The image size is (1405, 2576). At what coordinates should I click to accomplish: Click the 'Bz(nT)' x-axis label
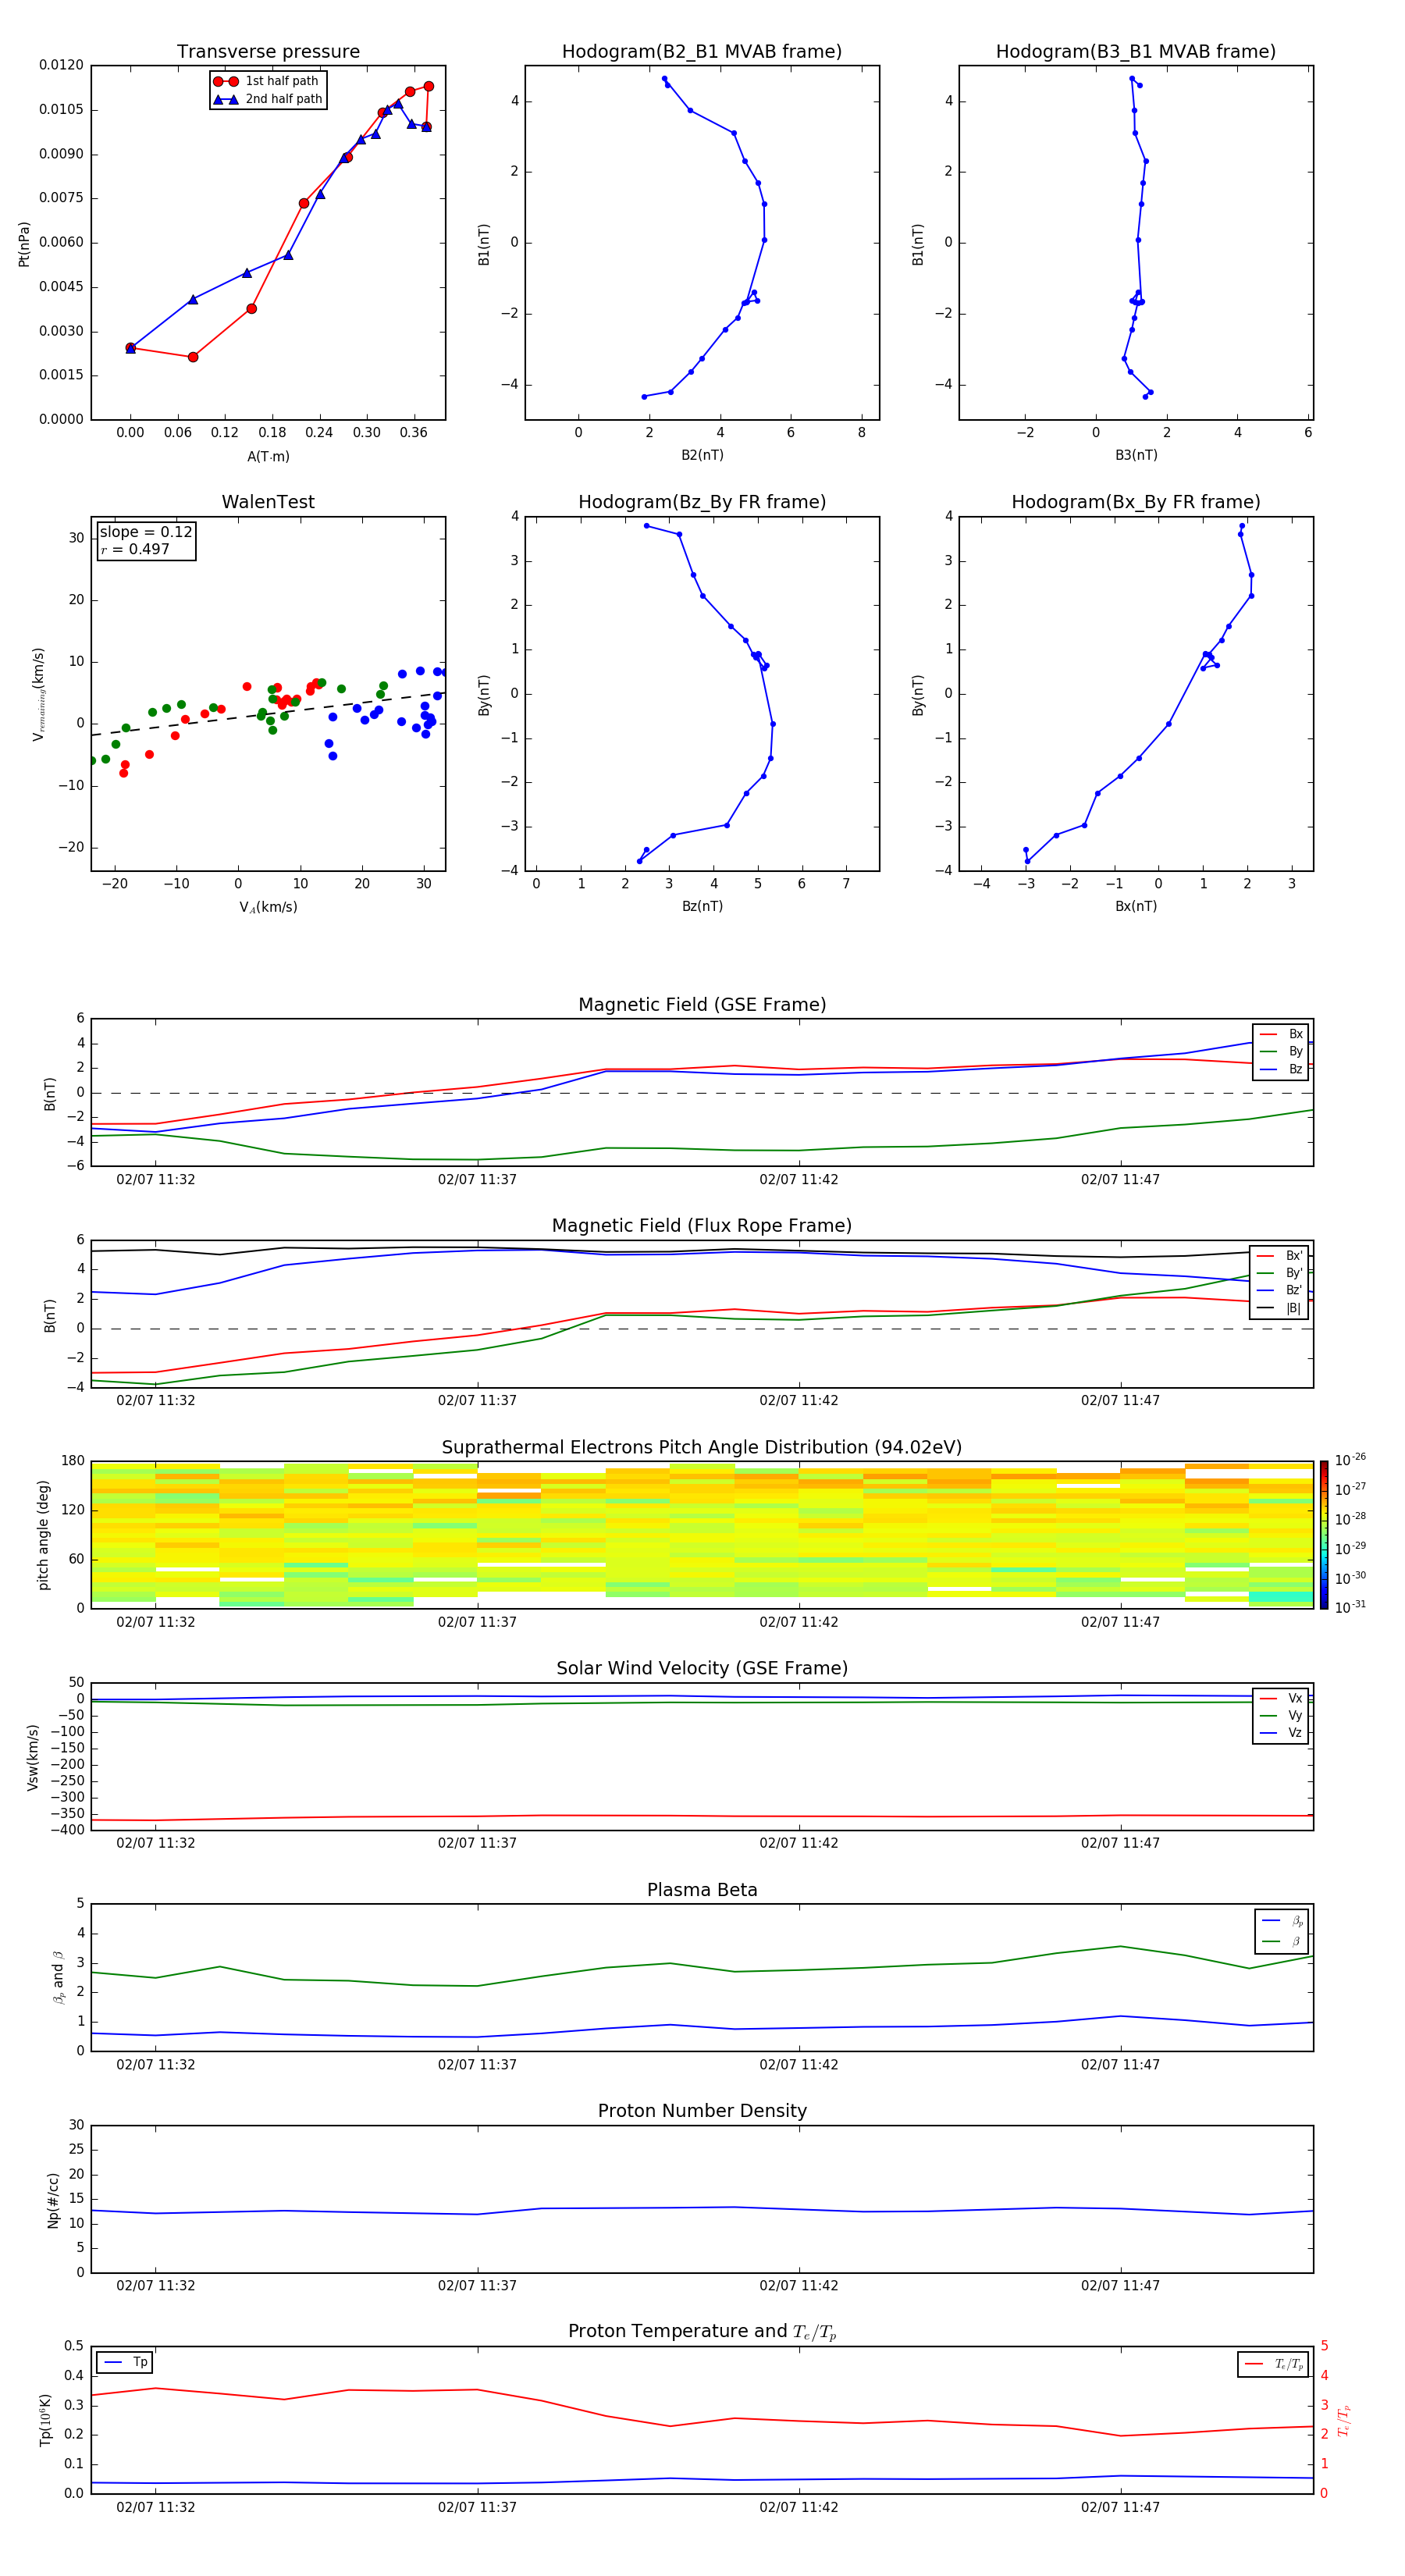point(702,906)
